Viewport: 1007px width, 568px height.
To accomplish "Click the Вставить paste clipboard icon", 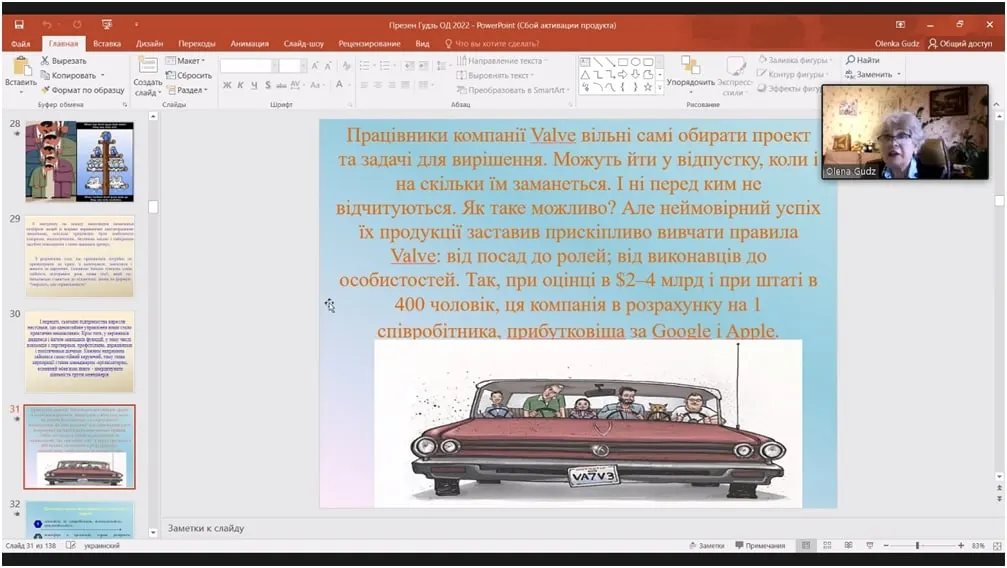I will point(21,67).
